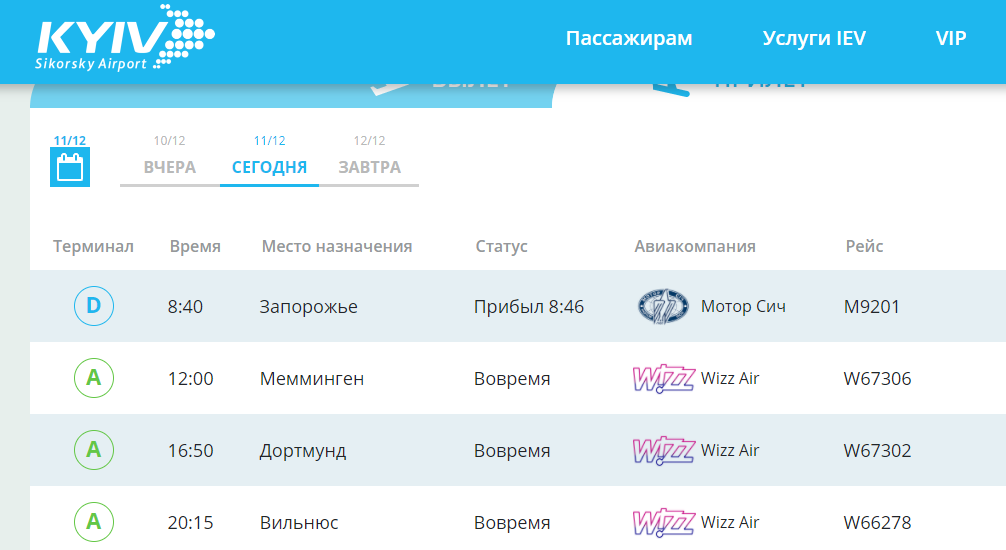Click terminal A badge for Мемминген flight
This screenshot has height=550, width=1006.
94,378
